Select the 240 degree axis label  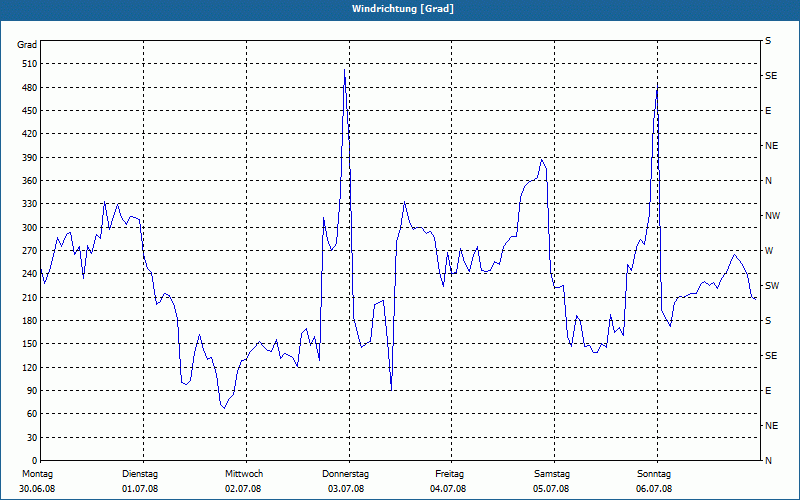(30, 274)
